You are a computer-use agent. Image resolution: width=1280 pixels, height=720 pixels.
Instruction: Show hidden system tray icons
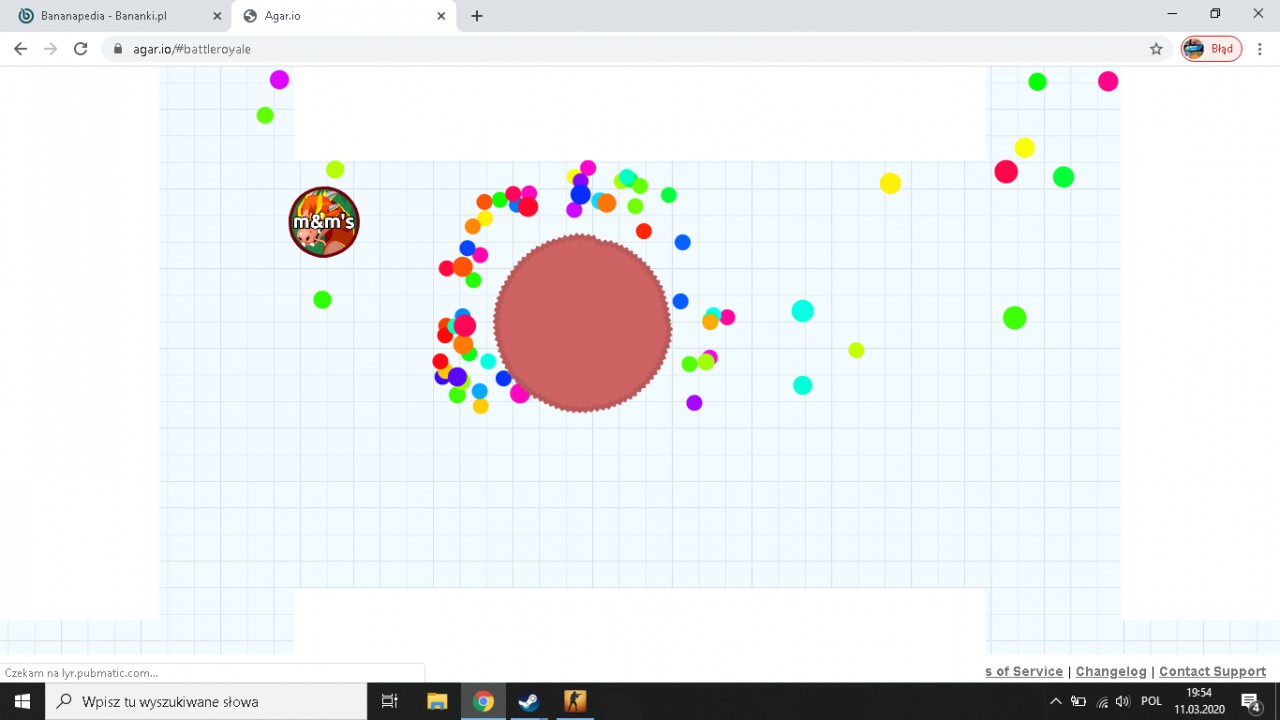[1055, 701]
